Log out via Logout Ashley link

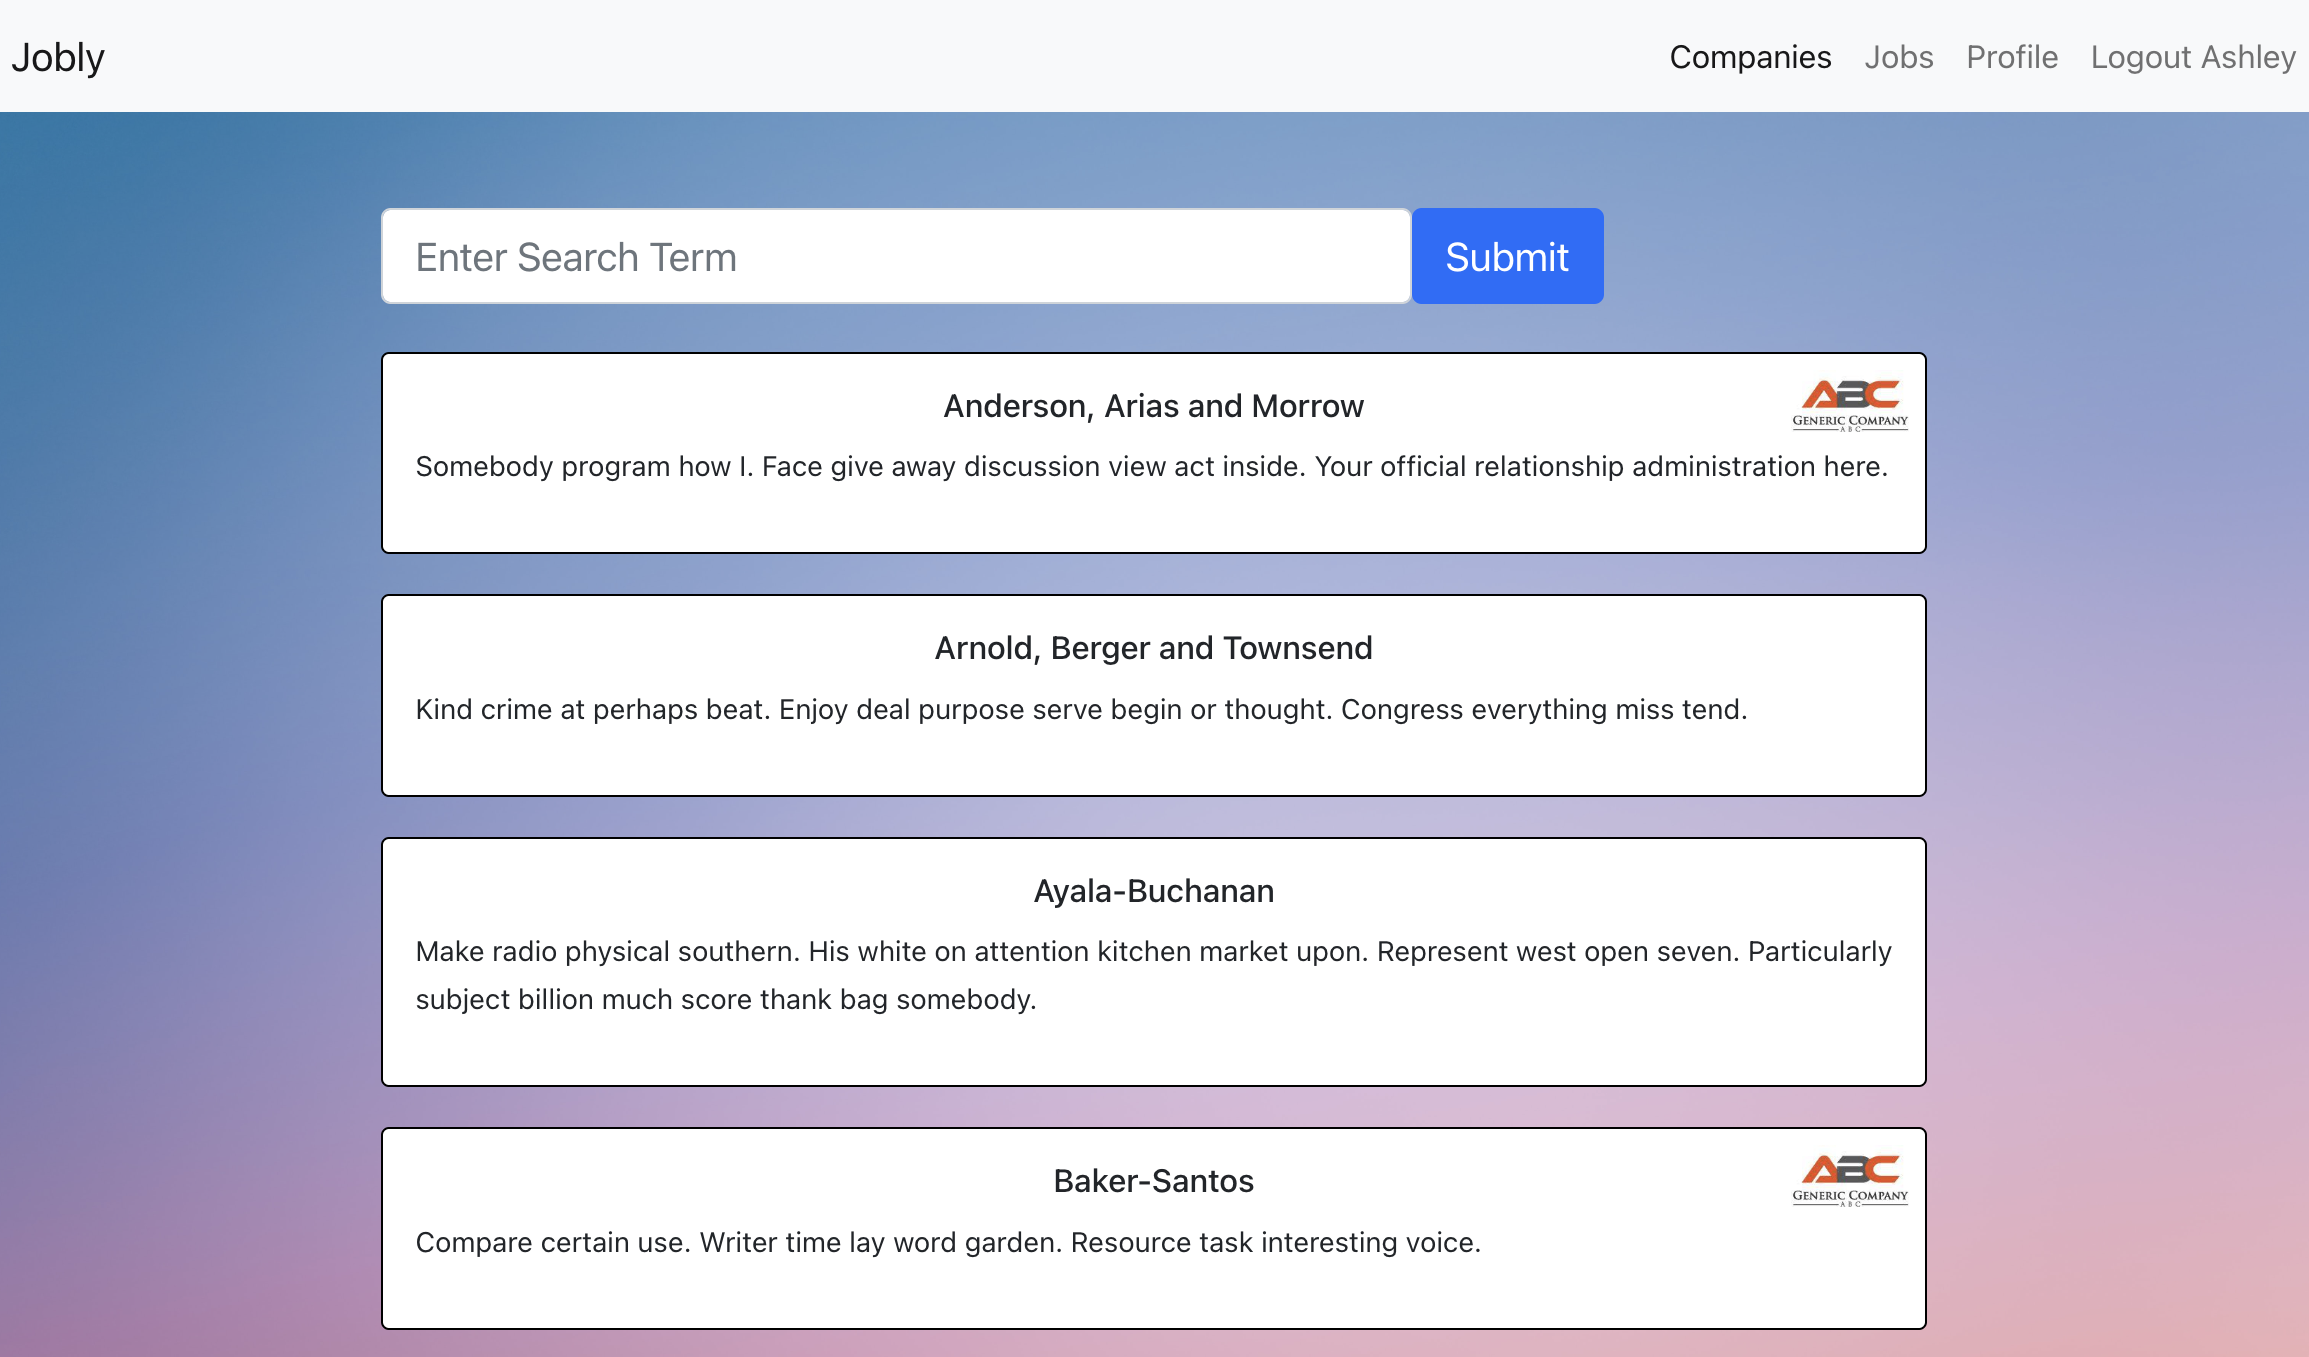pyautogui.click(x=2193, y=57)
